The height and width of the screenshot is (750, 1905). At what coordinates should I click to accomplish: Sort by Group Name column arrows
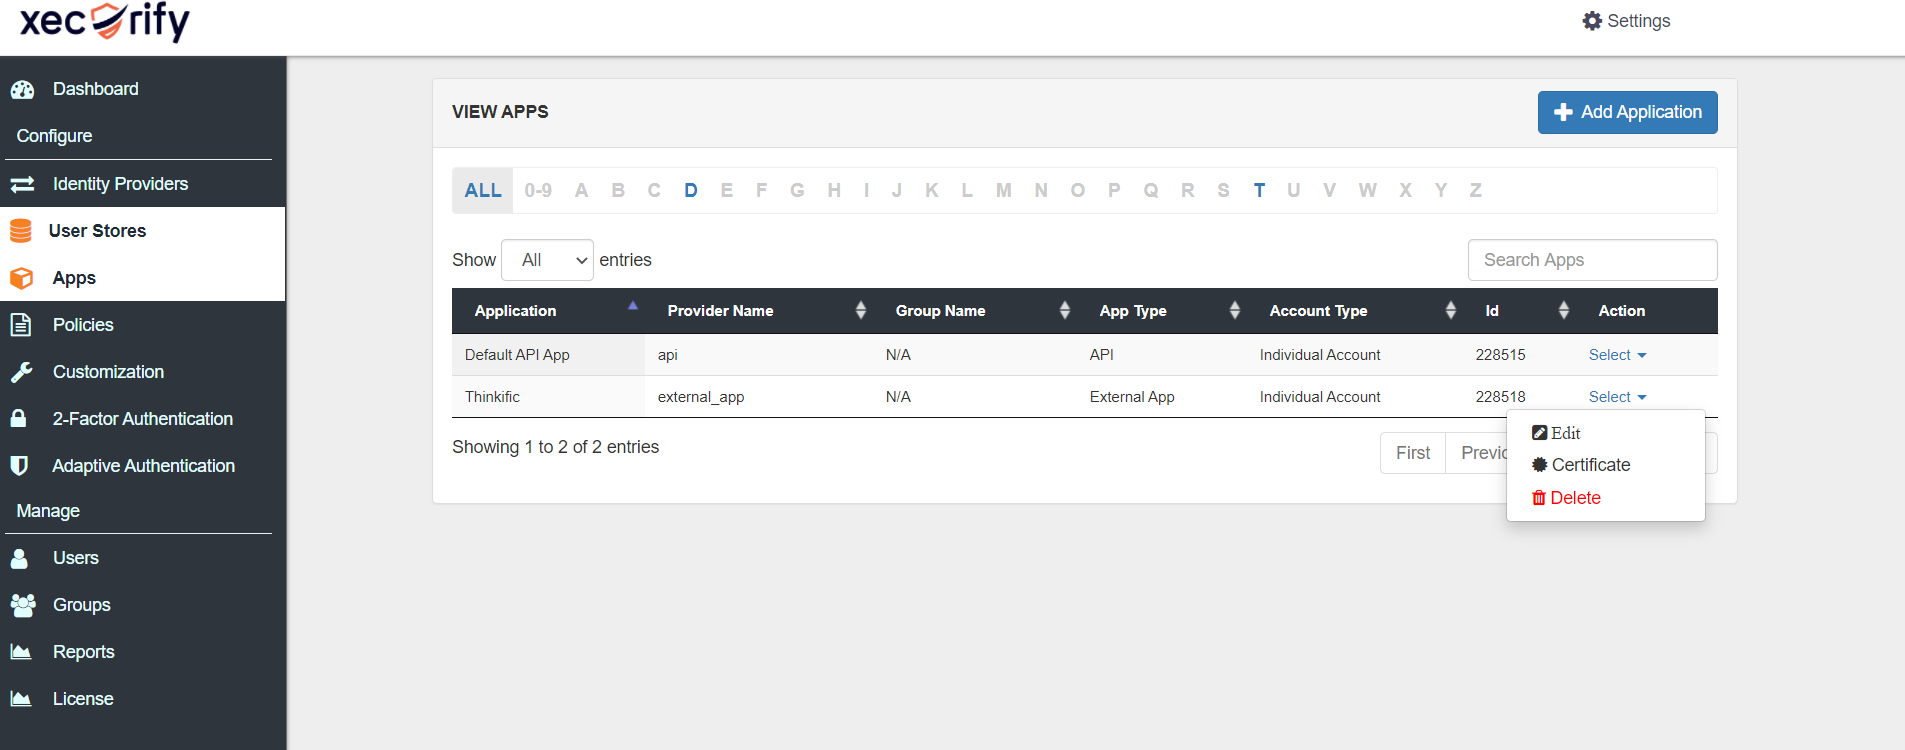click(1065, 311)
